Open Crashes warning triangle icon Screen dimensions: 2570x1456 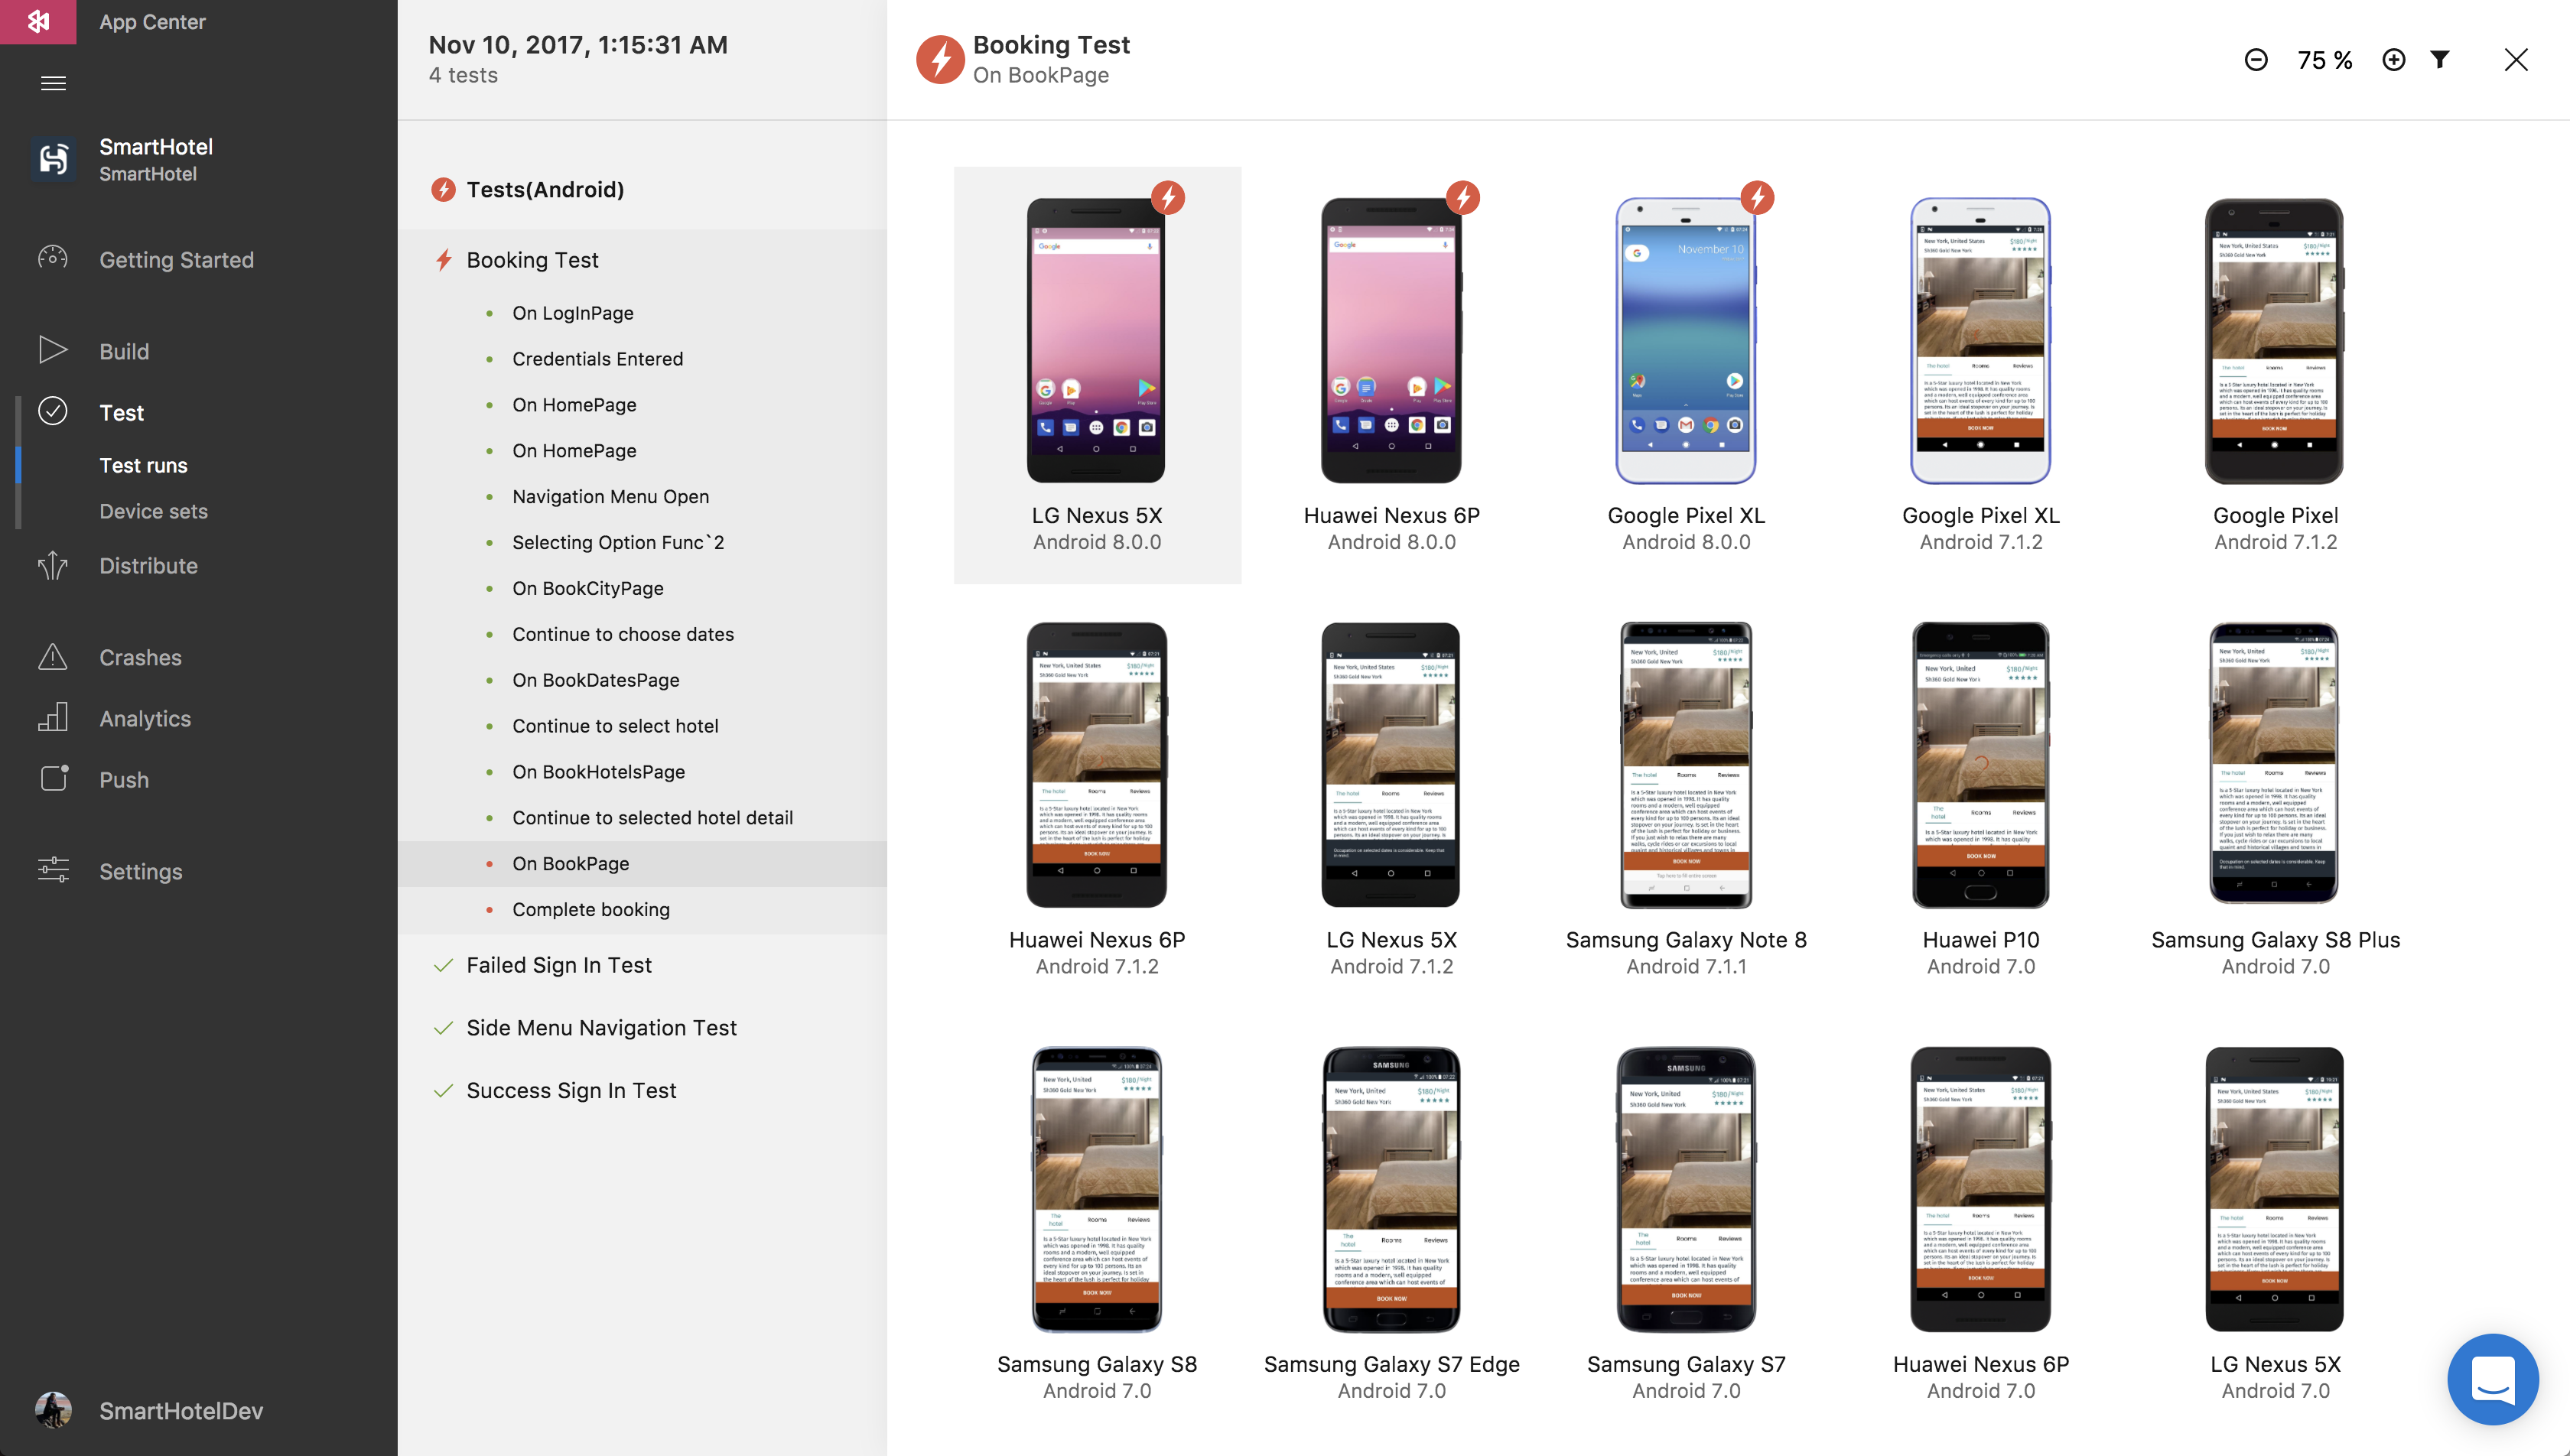click(x=53, y=657)
